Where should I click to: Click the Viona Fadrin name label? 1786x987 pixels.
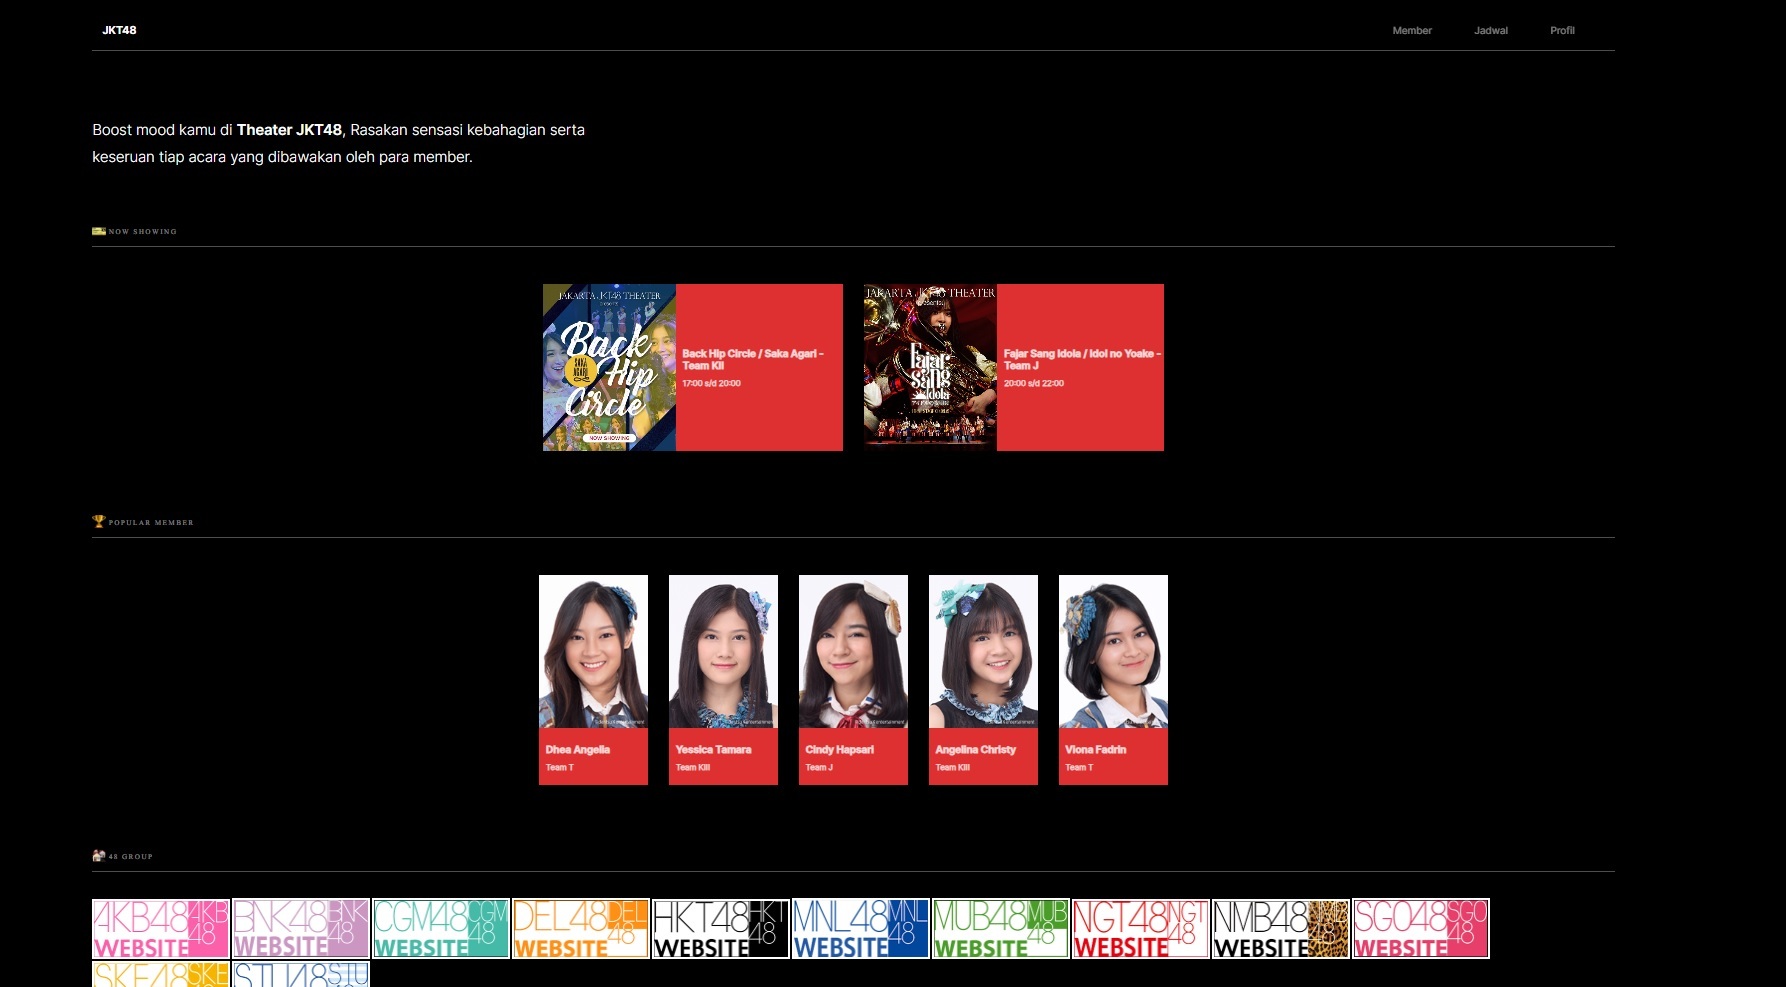click(1095, 749)
